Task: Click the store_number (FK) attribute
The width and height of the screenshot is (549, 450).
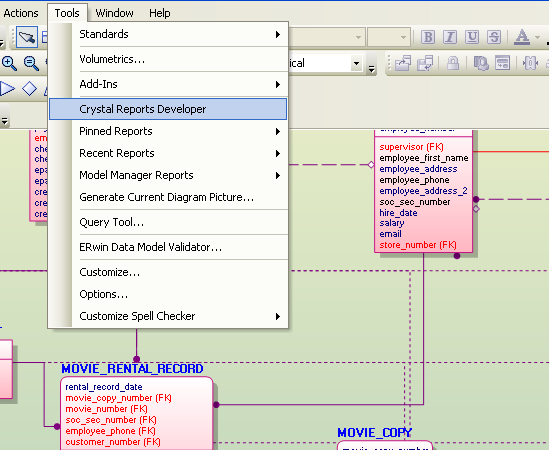Action: (x=418, y=245)
